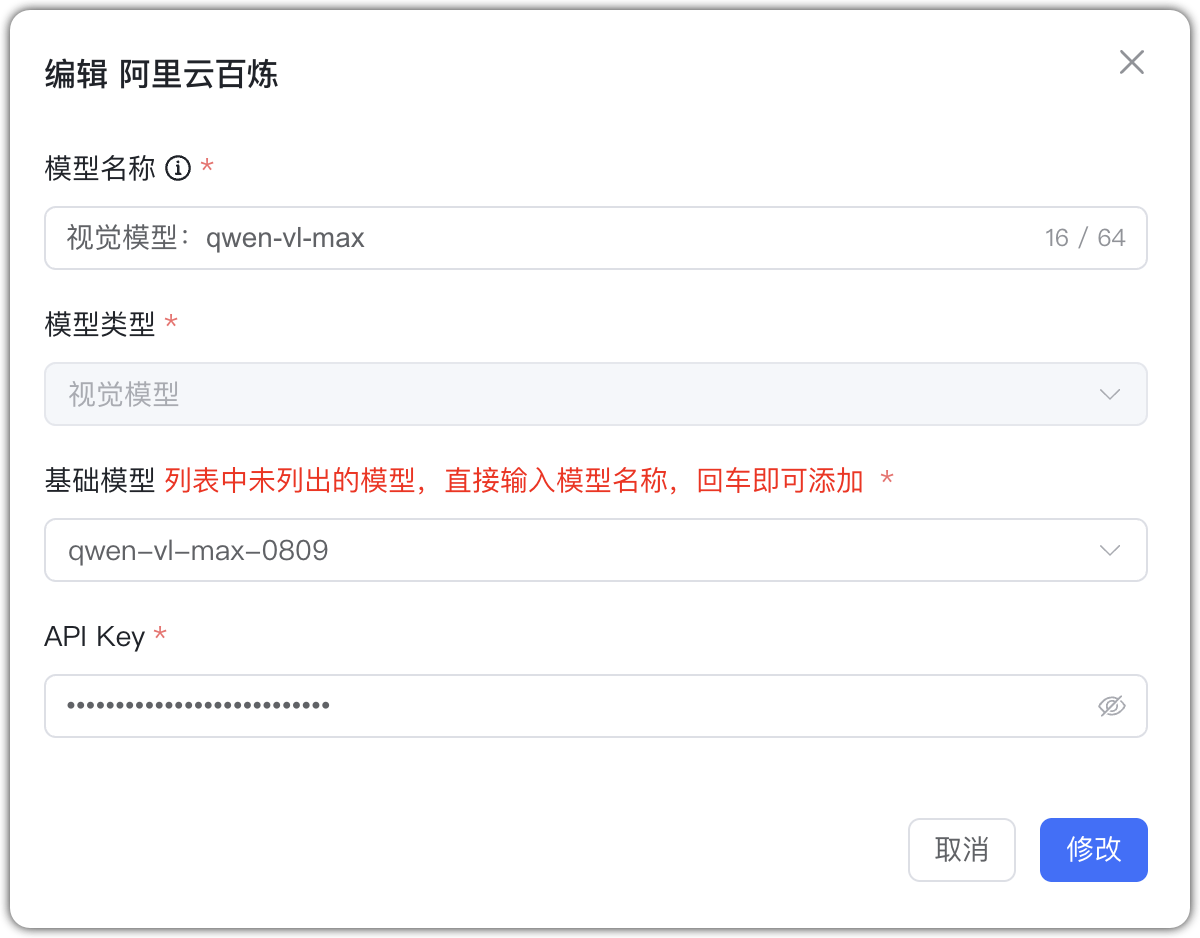This screenshot has height=938, width=1200.
Task: Click the disabled 模型类型 视觉模型 dropdown
Action: point(596,394)
